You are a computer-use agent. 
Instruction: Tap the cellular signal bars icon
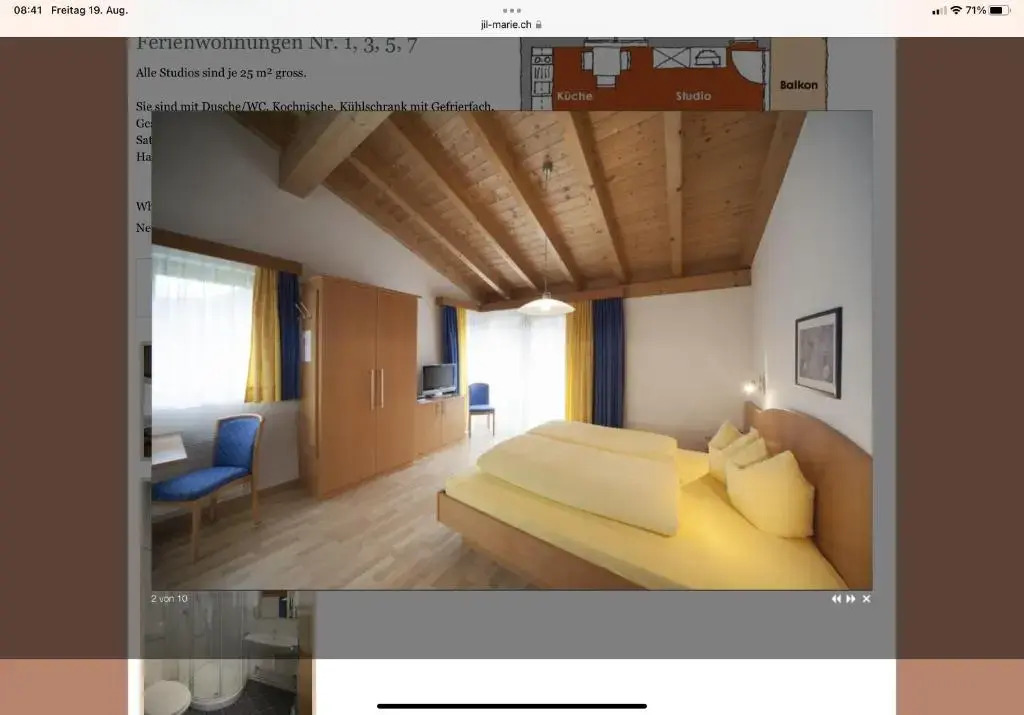(x=938, y=10)
